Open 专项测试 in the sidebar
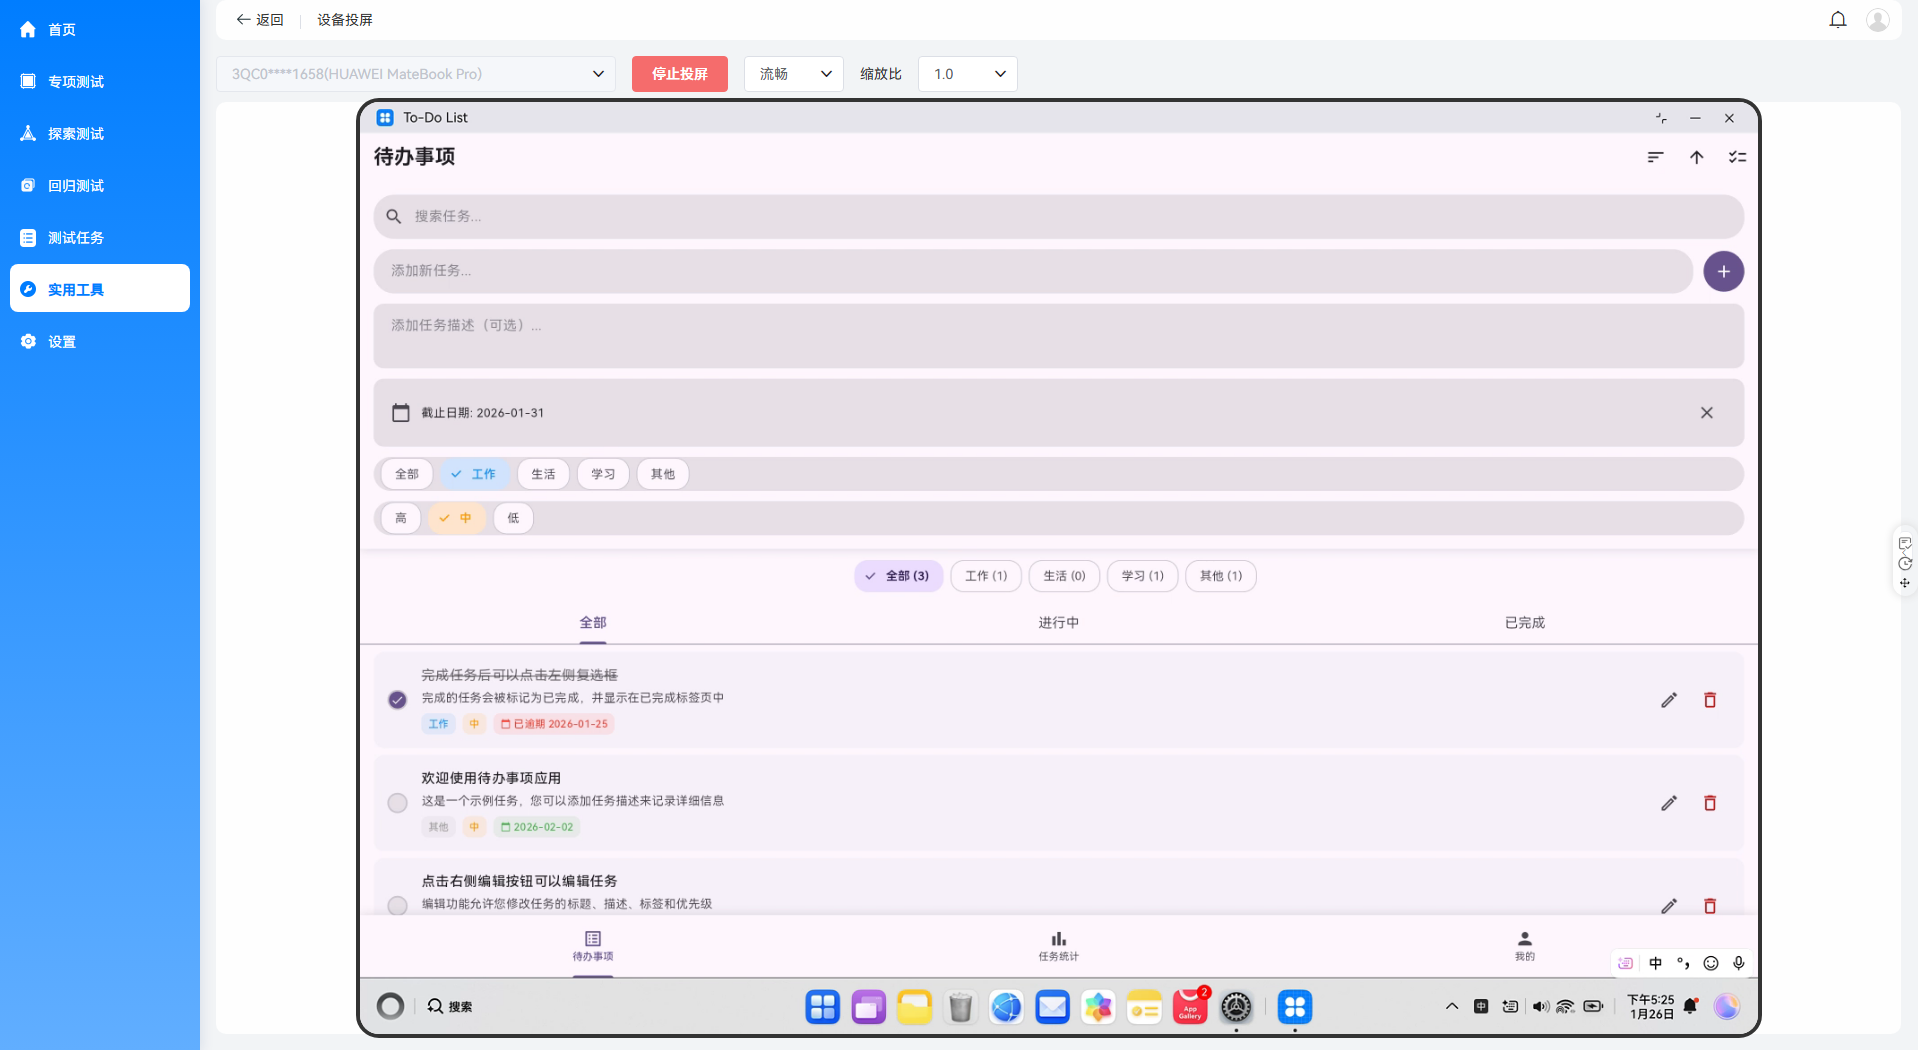The width and height of the screenshot is (1918, 1050). pyautogui.click(x=100, y=81)
